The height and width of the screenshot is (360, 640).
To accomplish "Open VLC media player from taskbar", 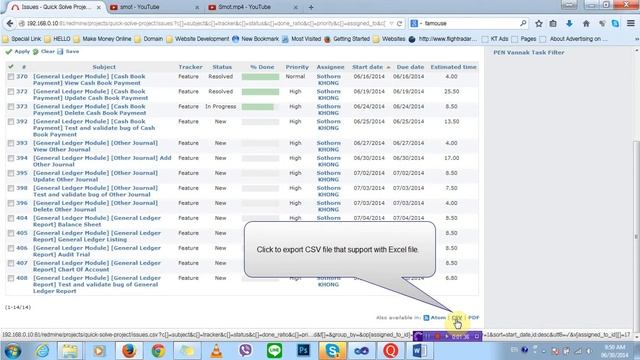I will coord(216,351).
